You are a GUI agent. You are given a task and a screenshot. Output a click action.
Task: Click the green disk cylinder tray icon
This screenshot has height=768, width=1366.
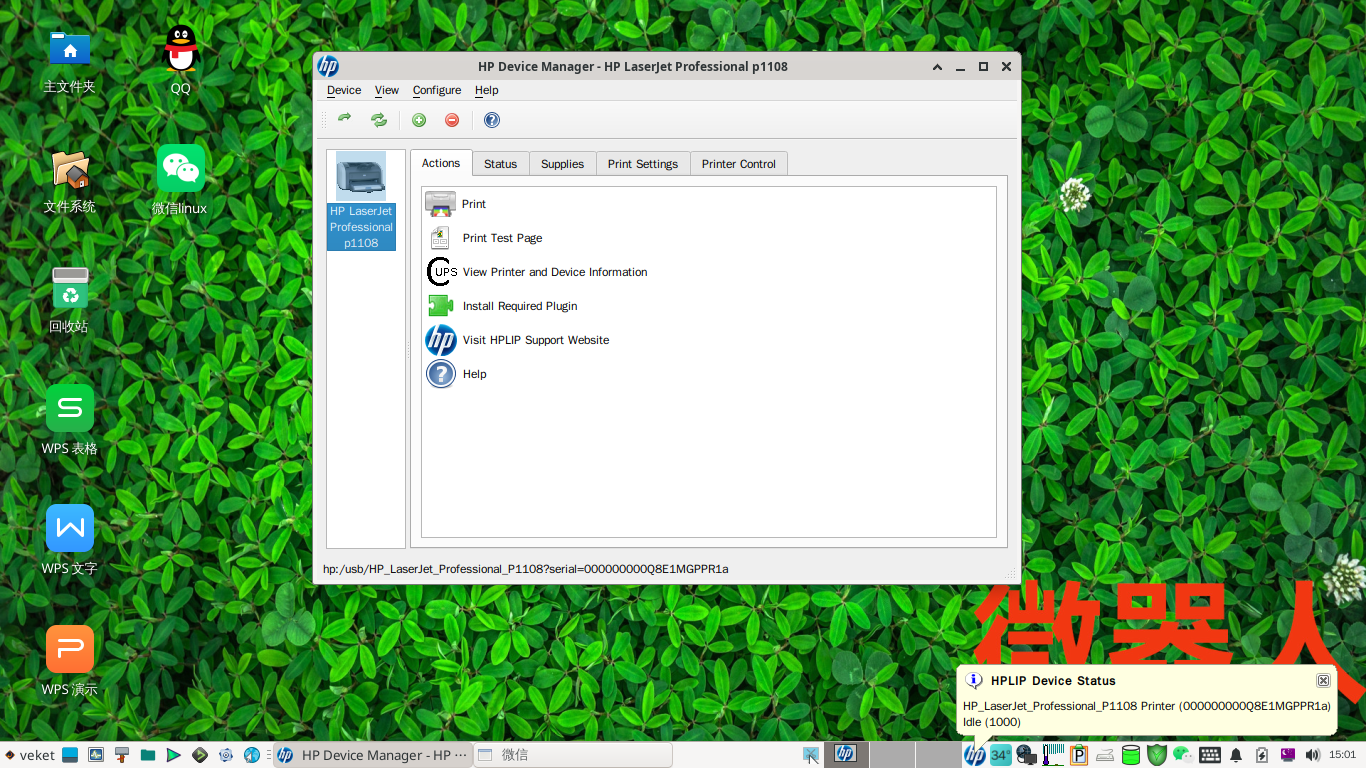point(1131,755)
